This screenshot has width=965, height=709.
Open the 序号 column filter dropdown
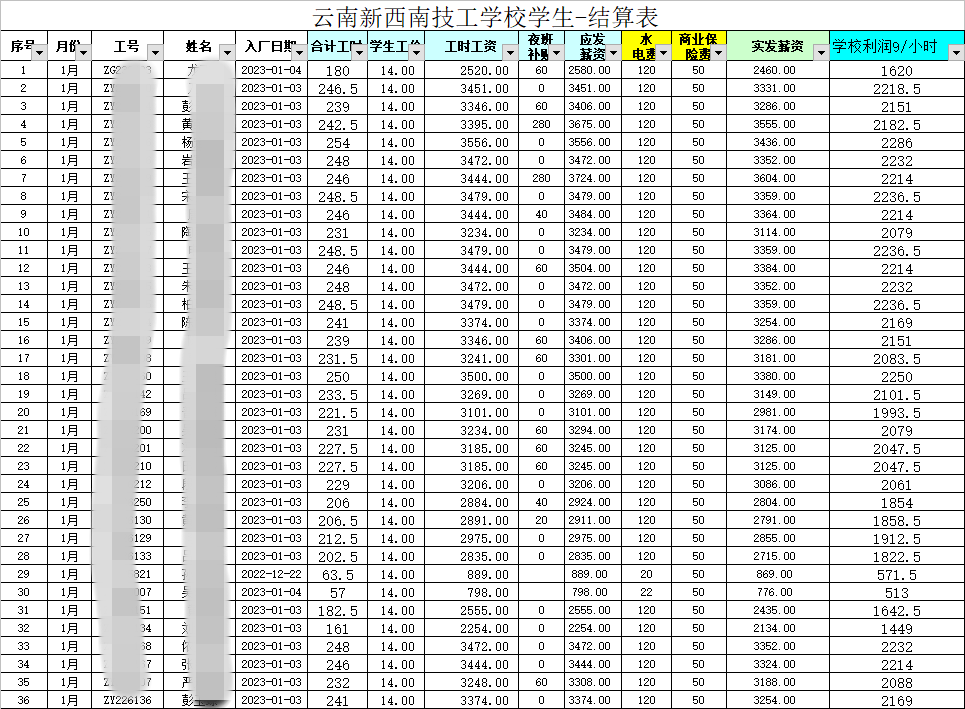tap(39, 53)
